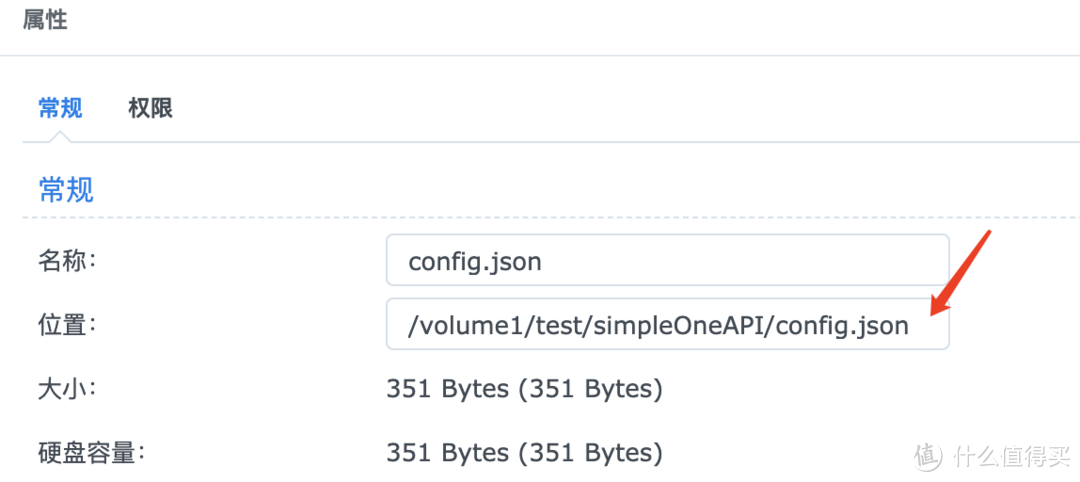Click parenthesized (351 Bytes) in 大小 row
Screen dimensions: 1080x482
pyautogui.click(x=591, y=389)
